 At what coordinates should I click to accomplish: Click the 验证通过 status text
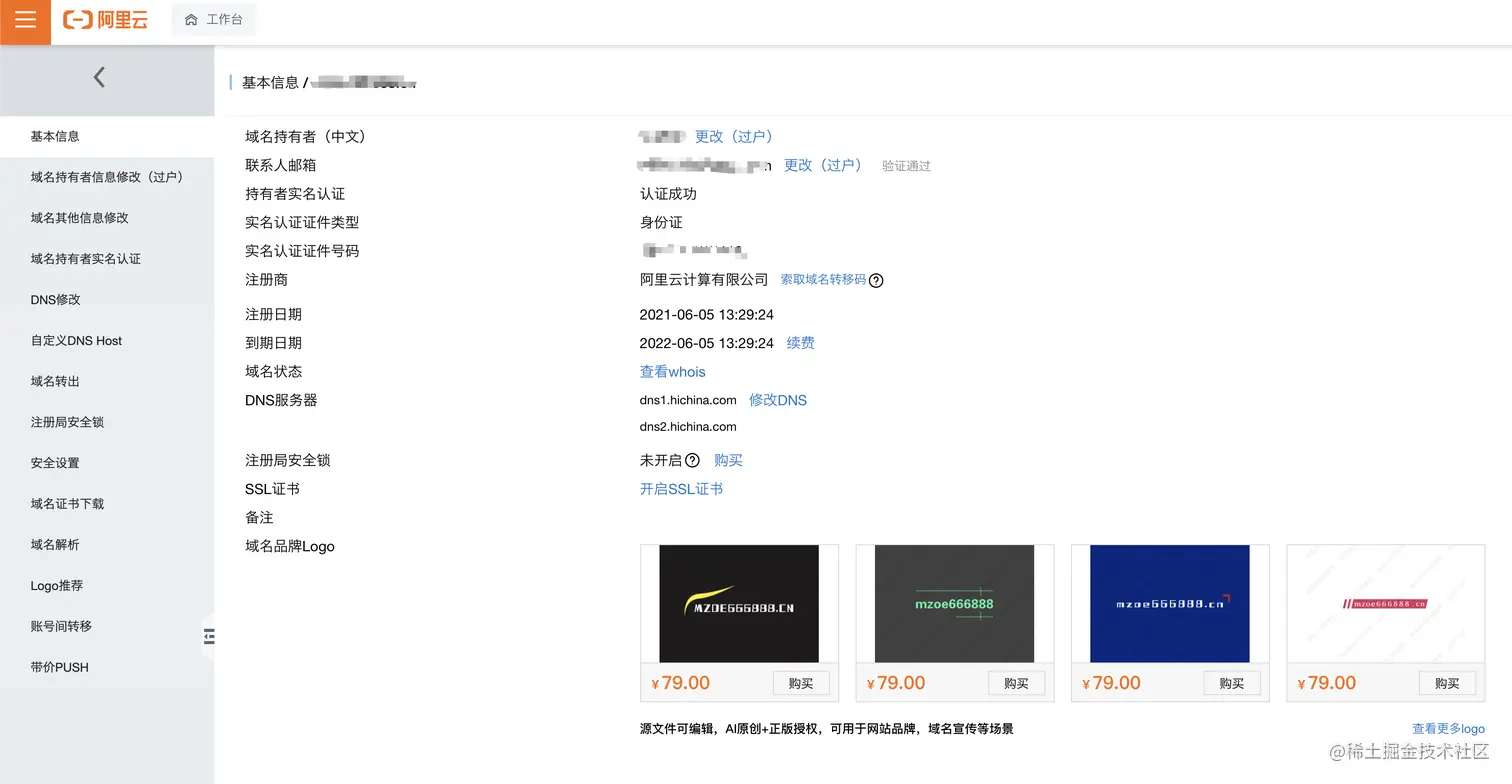906,166
